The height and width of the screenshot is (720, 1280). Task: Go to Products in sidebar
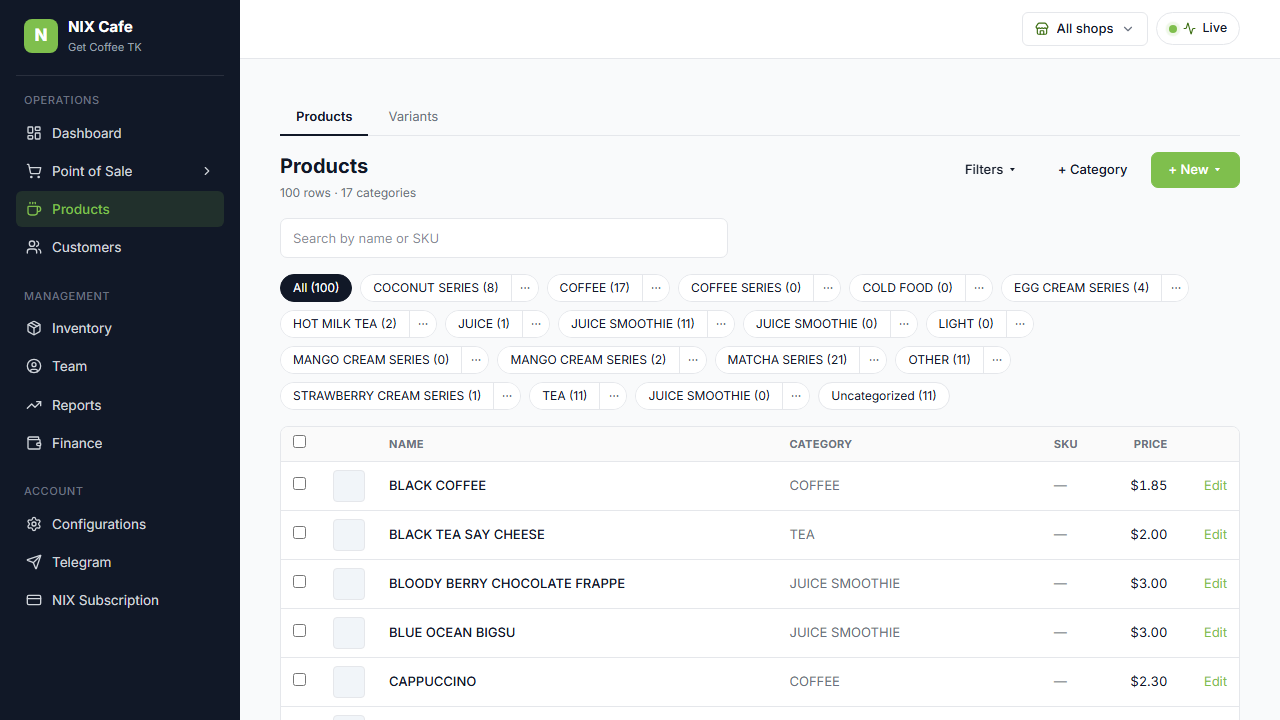point(120,209)
